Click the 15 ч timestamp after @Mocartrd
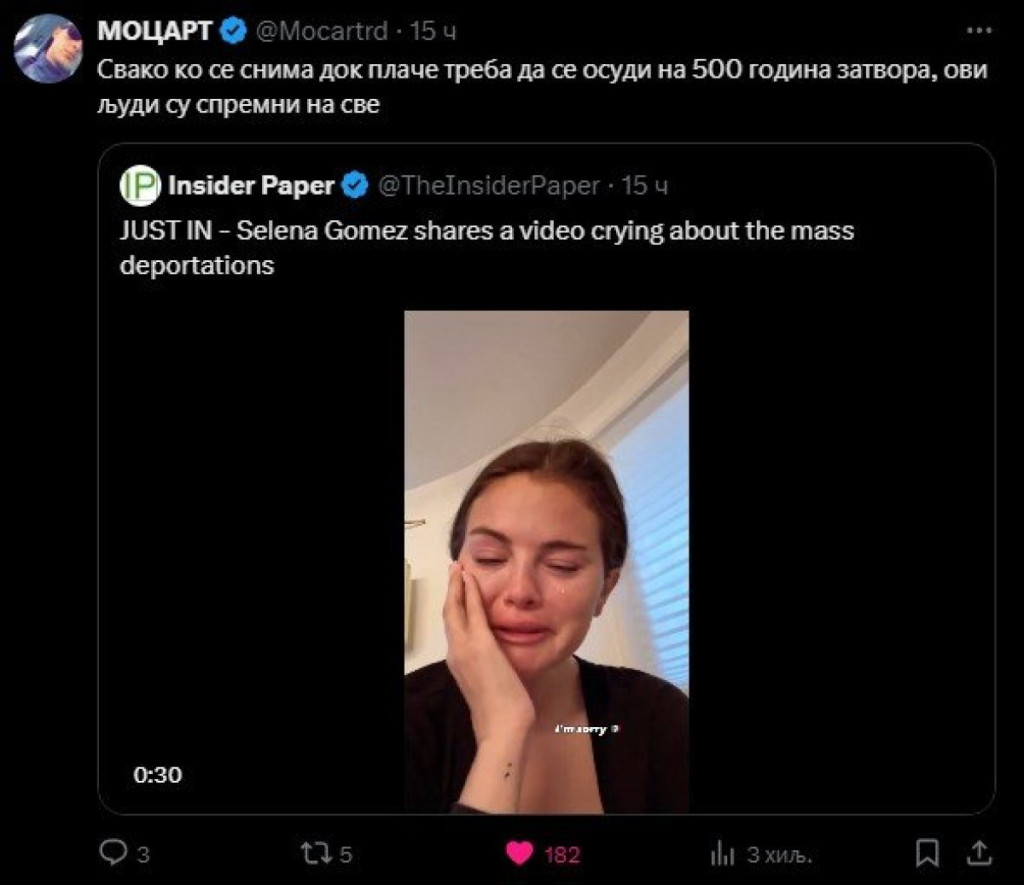1024x885 pixels. 433,31
